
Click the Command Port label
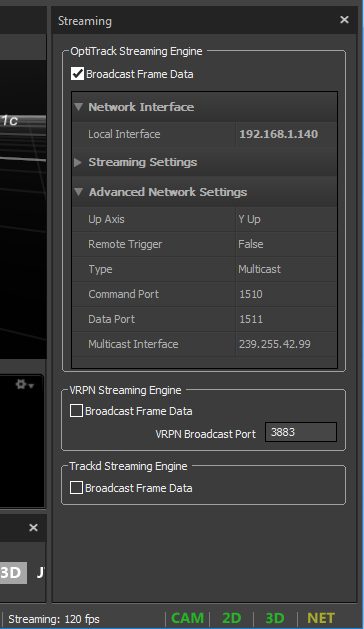[x=123, y=294]
